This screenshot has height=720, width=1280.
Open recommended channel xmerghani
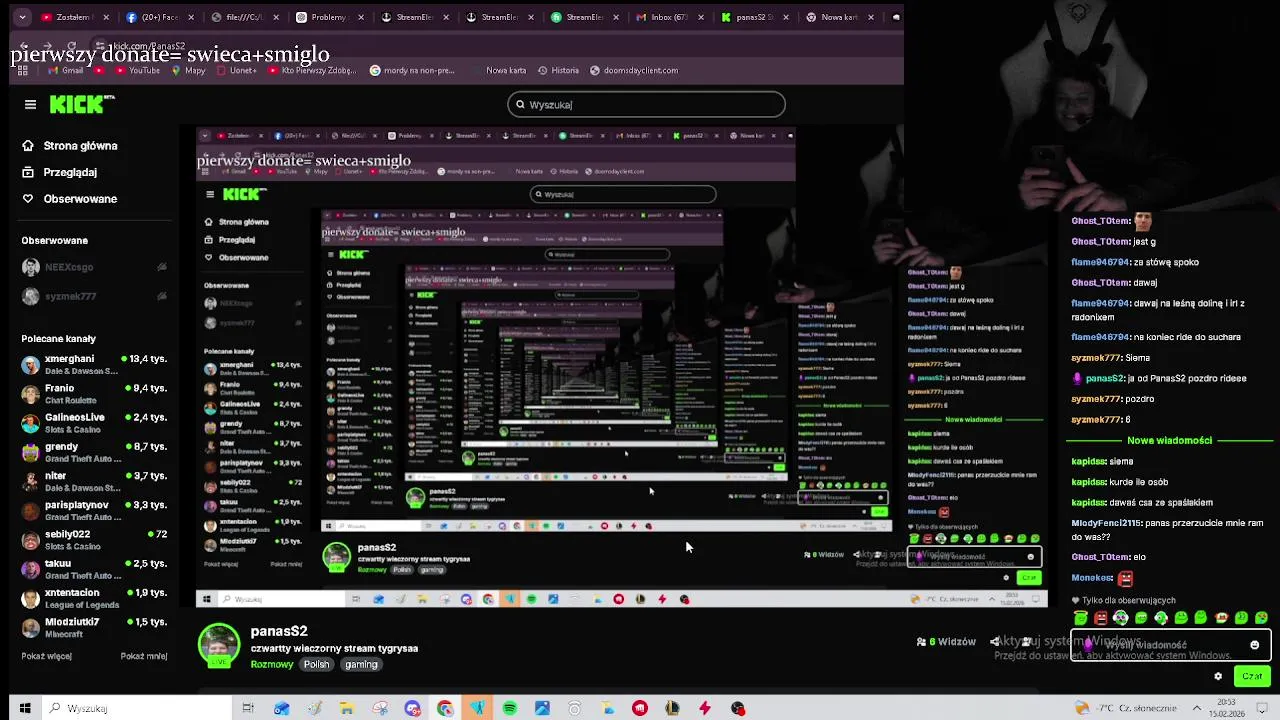[x=94, y=364]
